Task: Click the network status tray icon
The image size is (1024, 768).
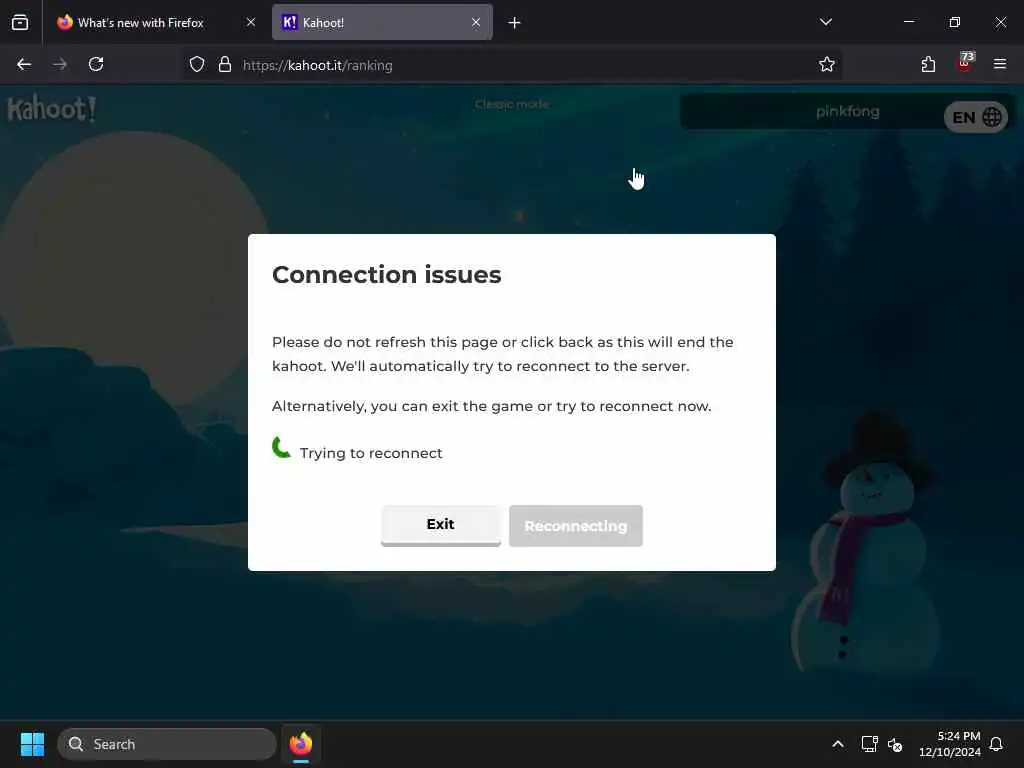Action: [869, 744]
